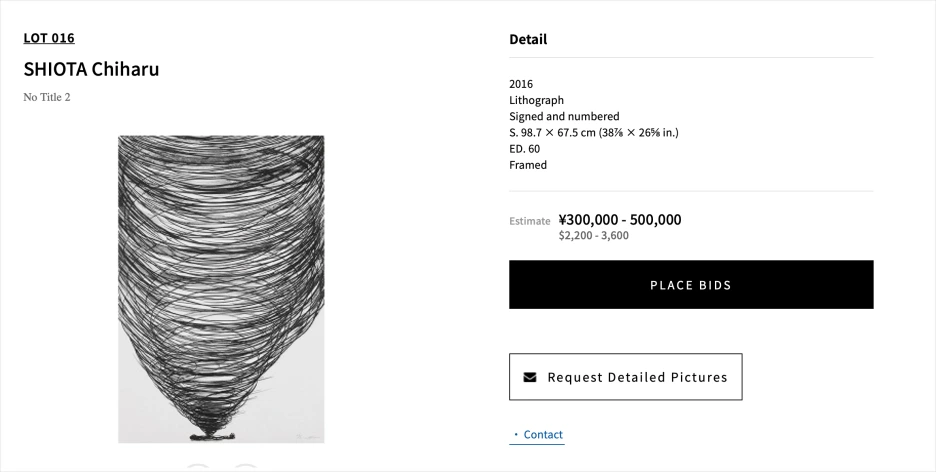Image resolution: width=936 pixels, height=472 pixels.
Task: Click the artwork title No Title 2
Action: pos(47,97)
